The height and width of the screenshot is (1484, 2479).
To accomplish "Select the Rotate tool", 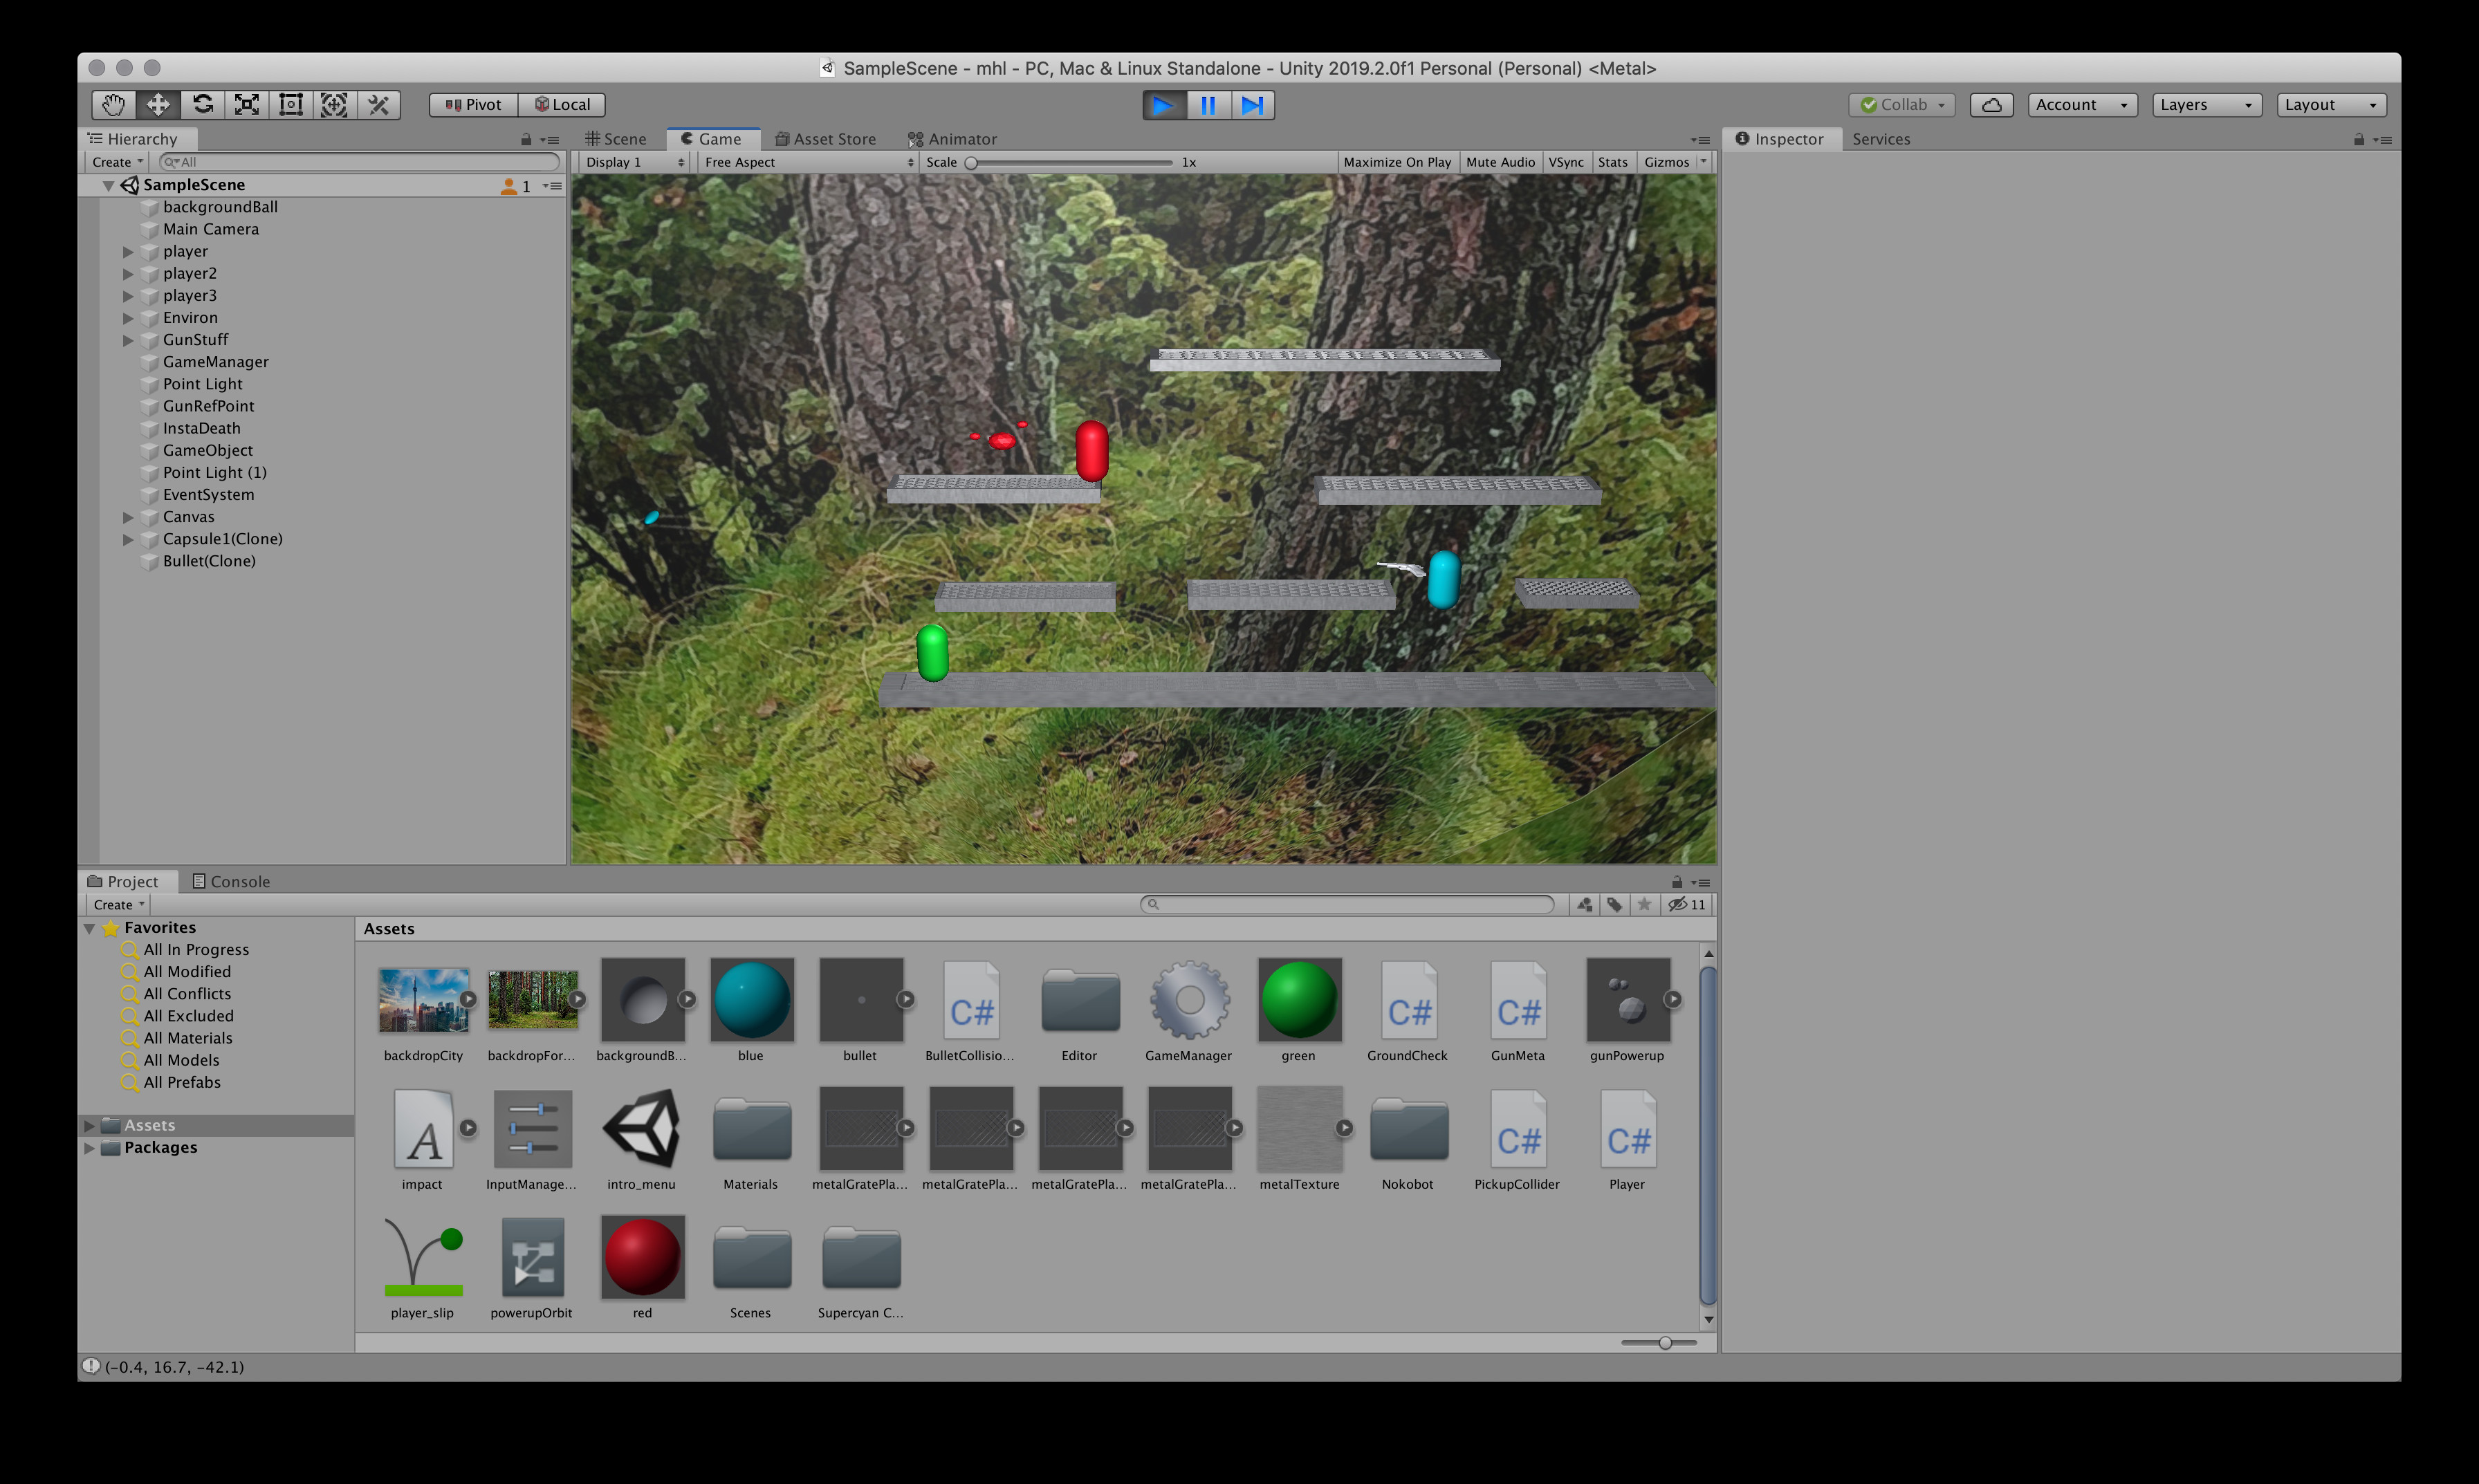I will [203, 105].
